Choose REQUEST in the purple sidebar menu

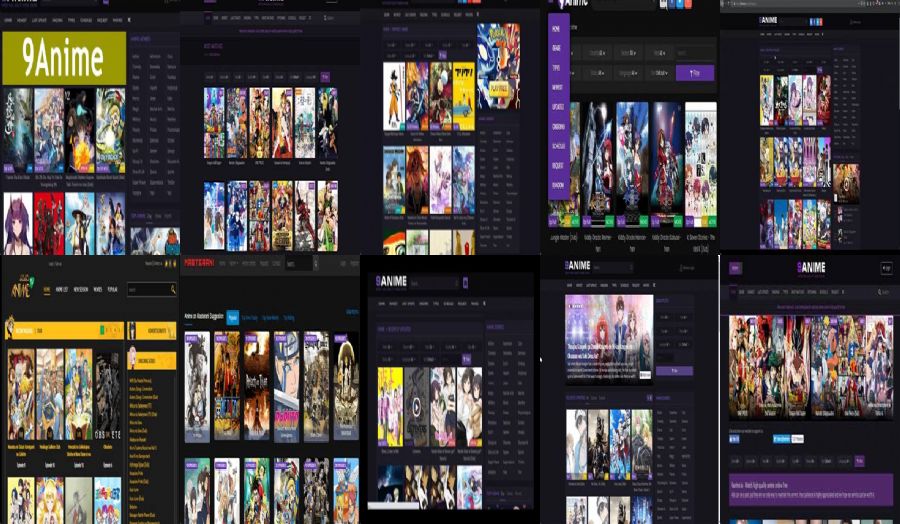[x=557, y=165]
